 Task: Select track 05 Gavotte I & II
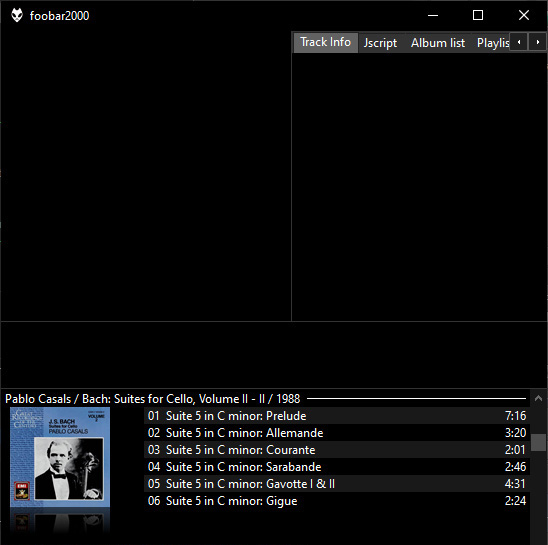click(337, 484)
